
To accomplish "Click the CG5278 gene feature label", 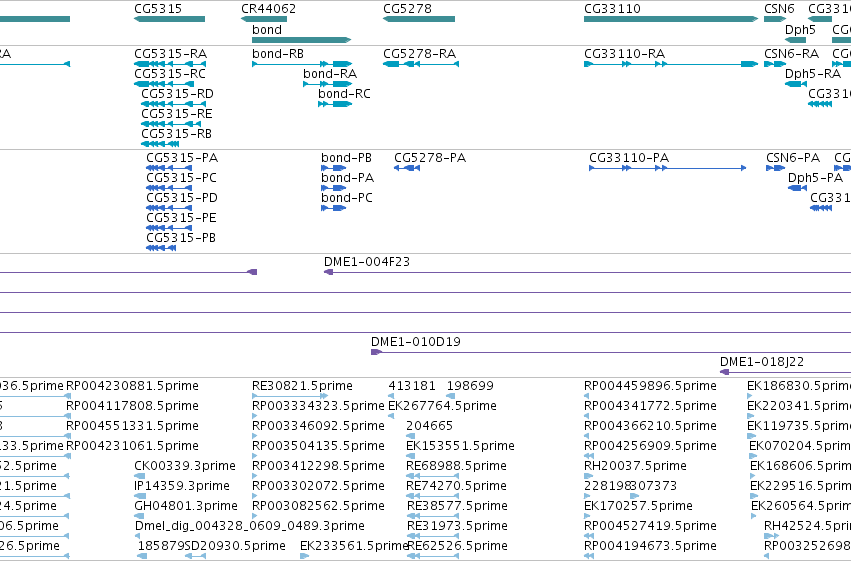I will tap(408, 9).
